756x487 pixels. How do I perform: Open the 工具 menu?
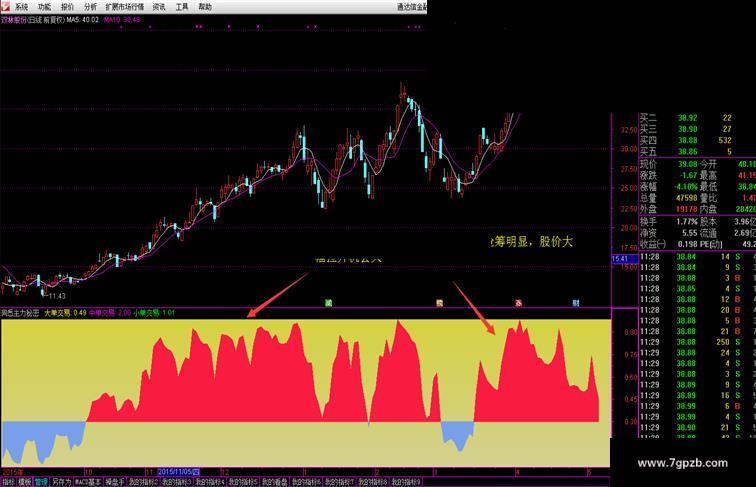[x=182, y=7]
